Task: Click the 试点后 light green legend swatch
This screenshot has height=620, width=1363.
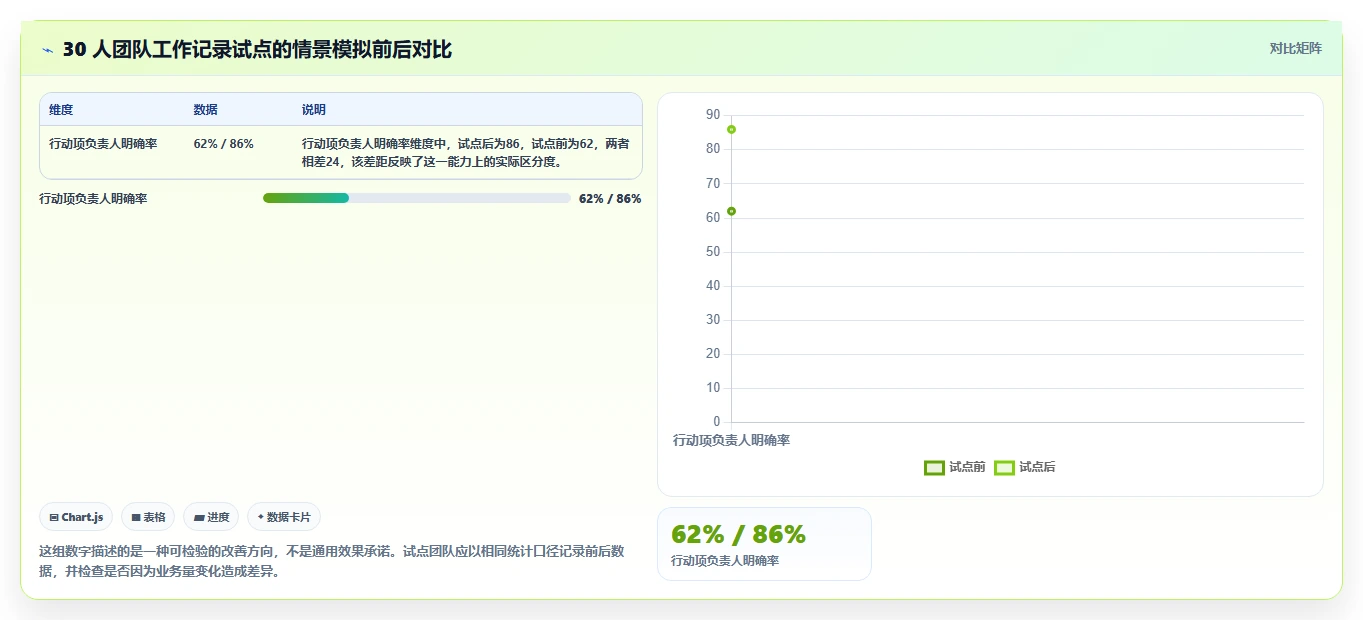Action: tap(1004, 467)
